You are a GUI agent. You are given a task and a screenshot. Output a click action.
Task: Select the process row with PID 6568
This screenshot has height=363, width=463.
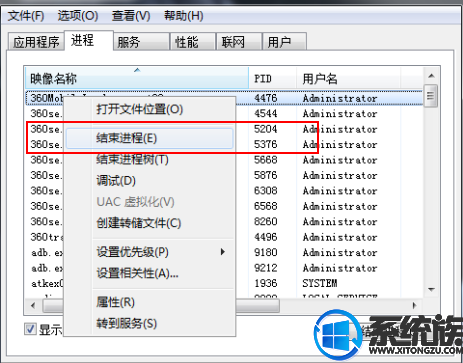224,206
